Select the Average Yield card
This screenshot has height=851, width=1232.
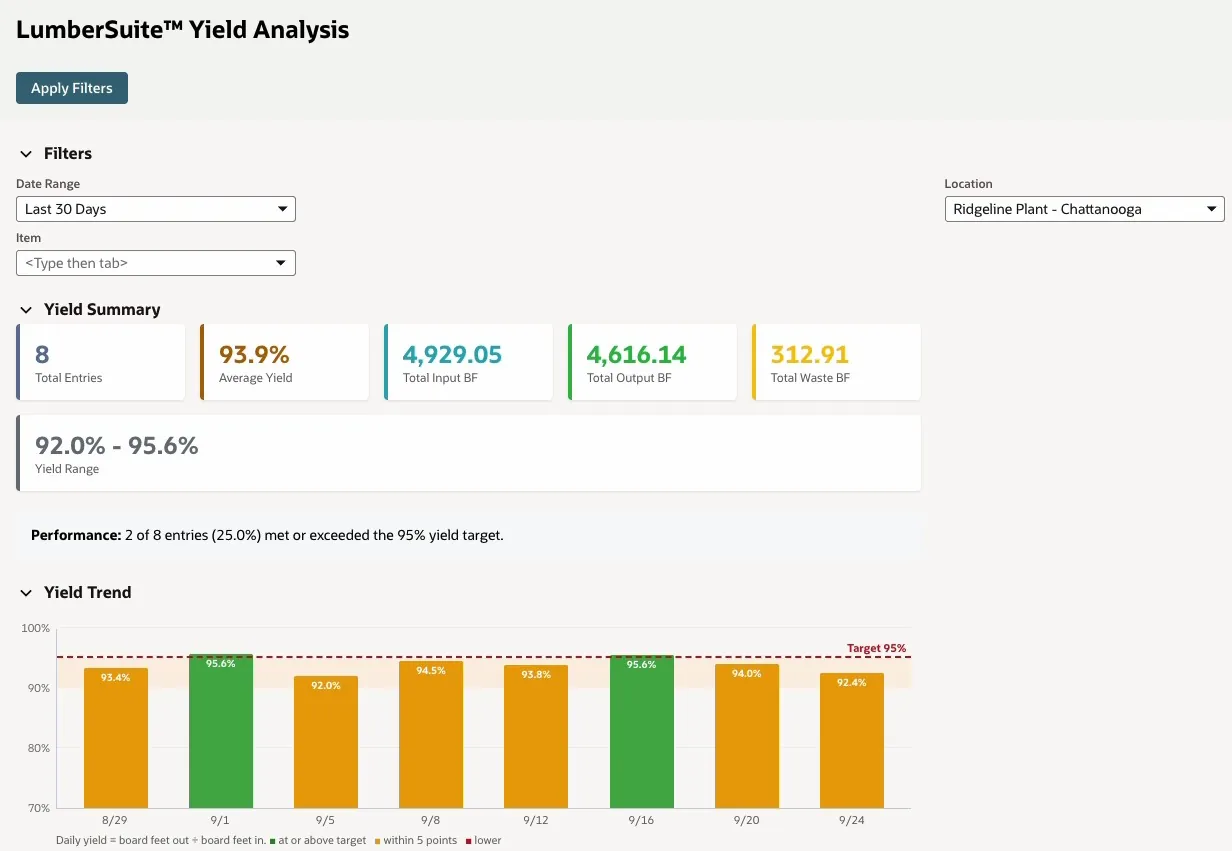pos(284,362)
